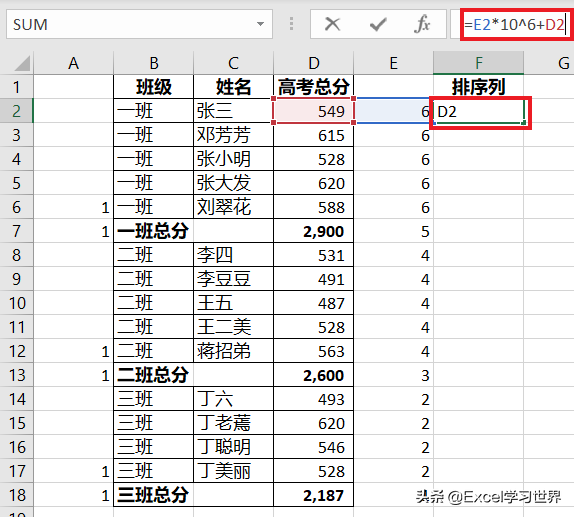Select the subtotal value 2,187

(x=313, y=495)
